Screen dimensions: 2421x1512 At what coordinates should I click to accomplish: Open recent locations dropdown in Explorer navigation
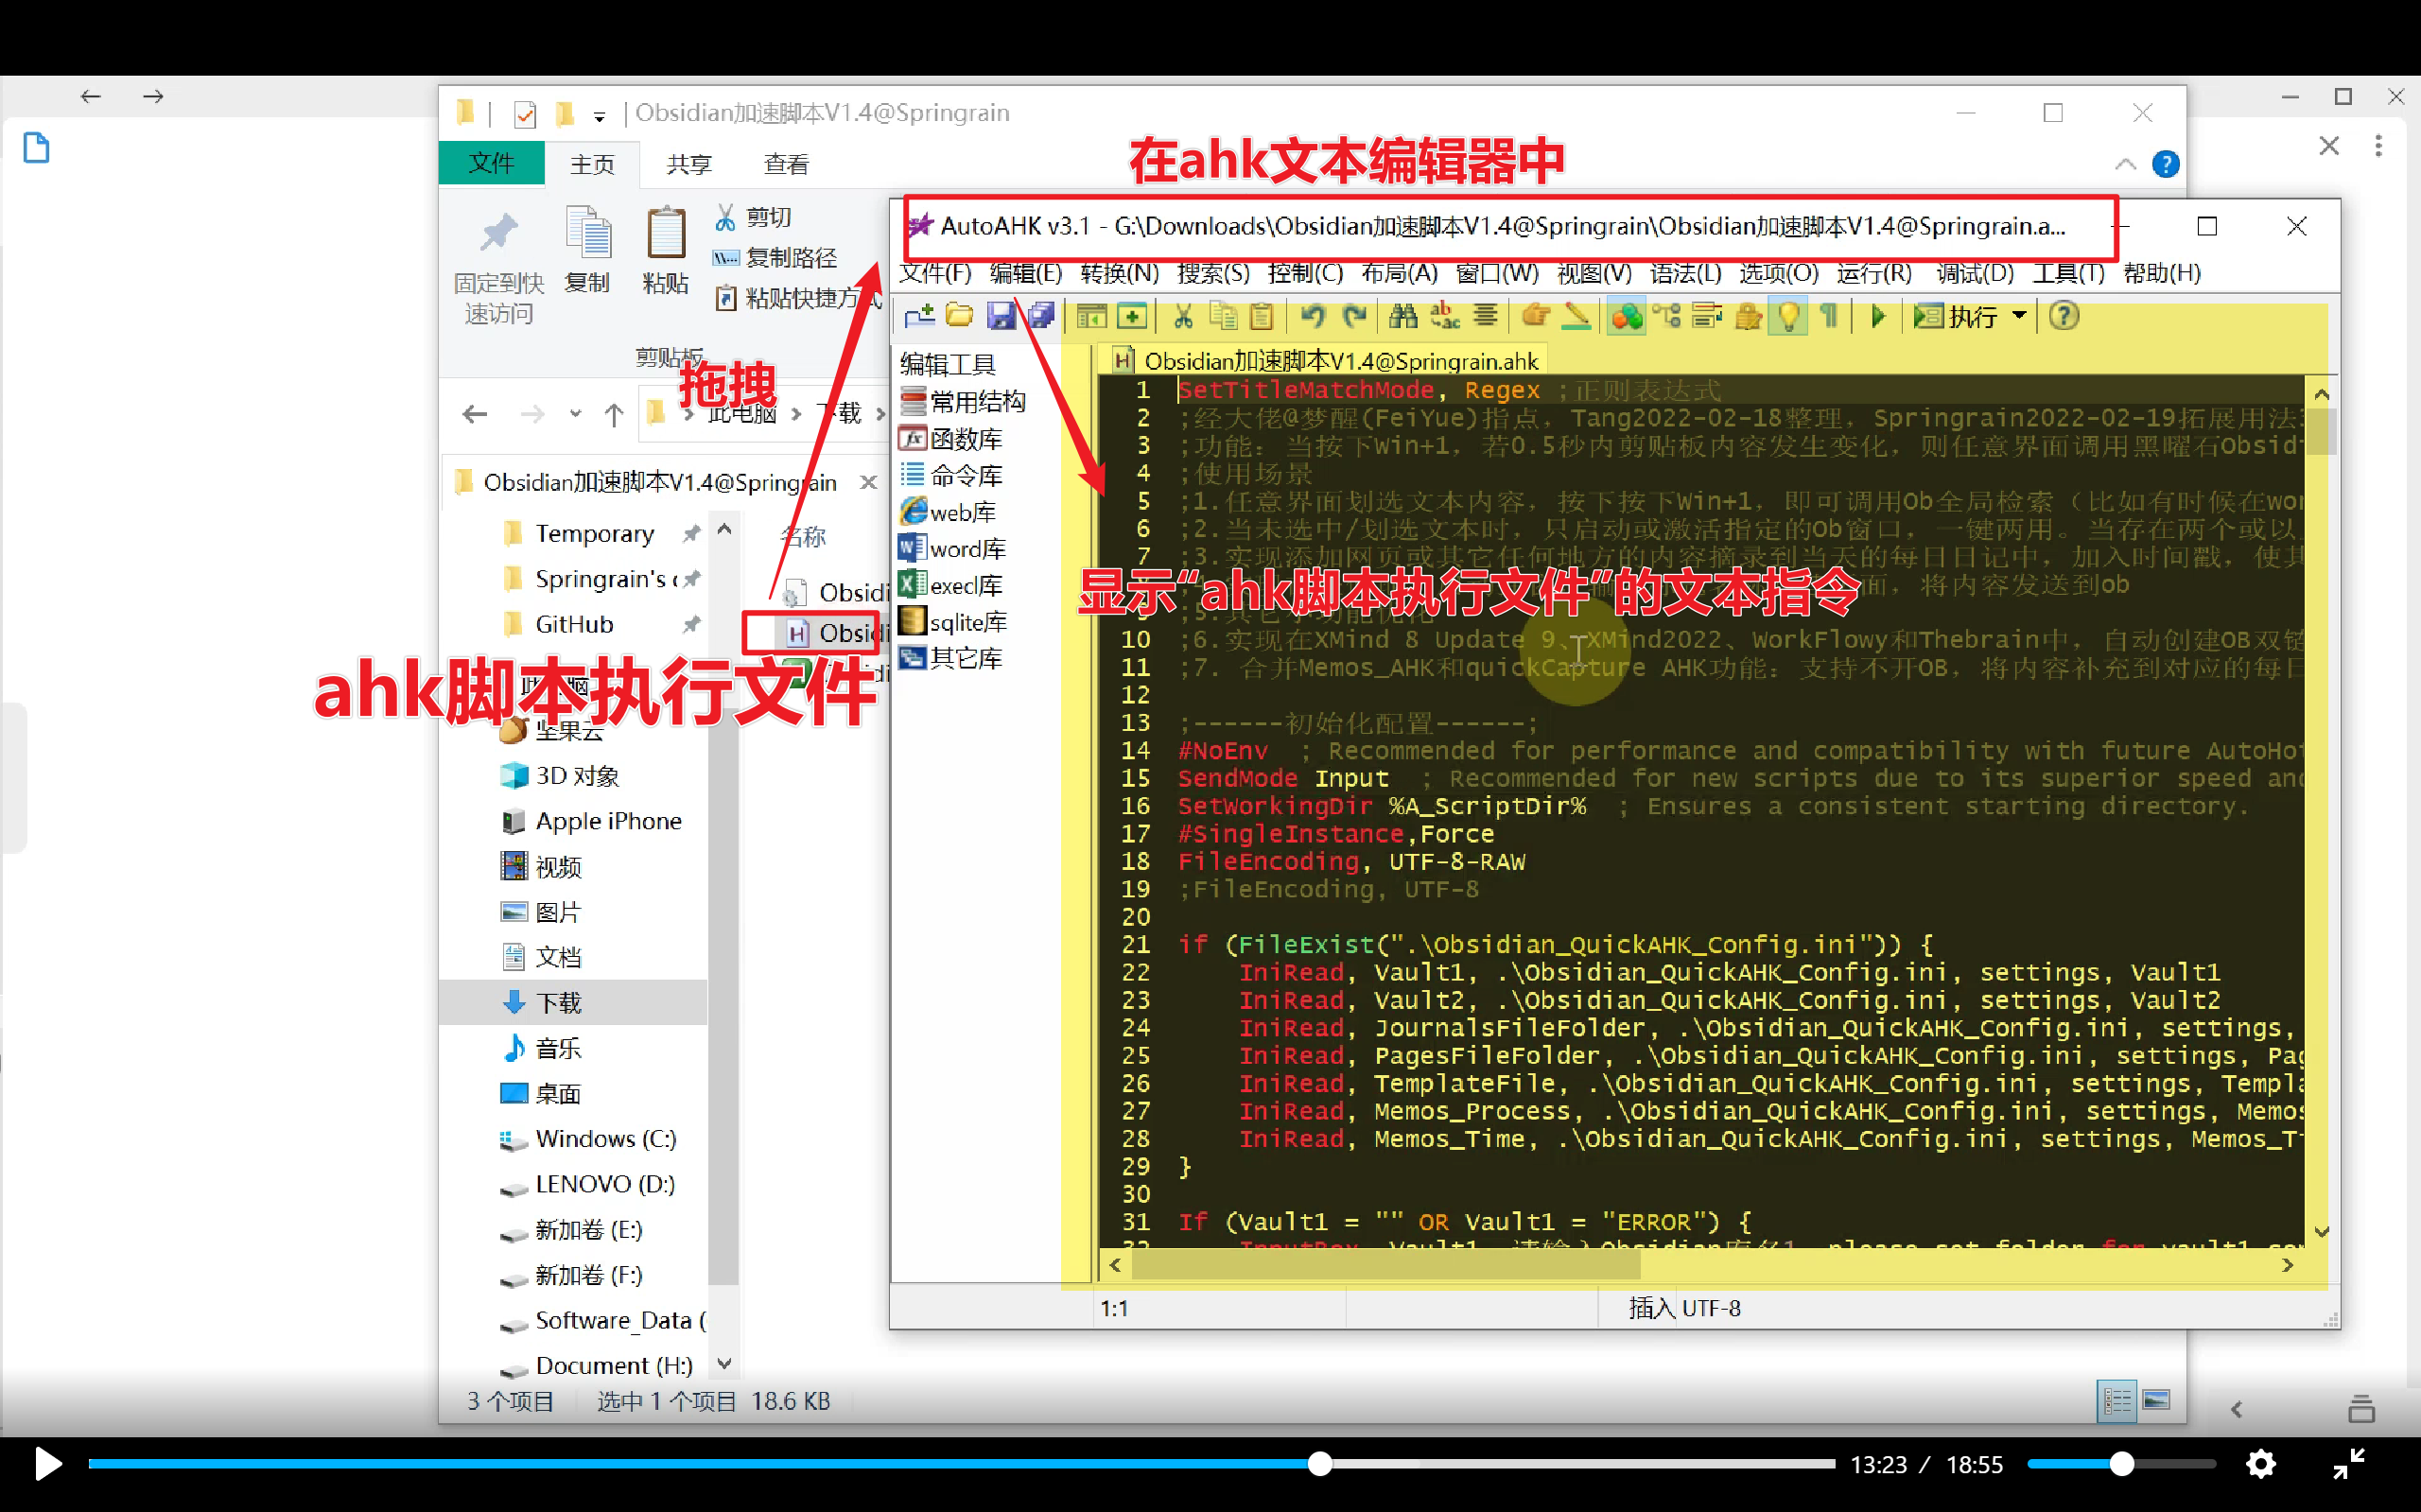click(x=575, y=413)
